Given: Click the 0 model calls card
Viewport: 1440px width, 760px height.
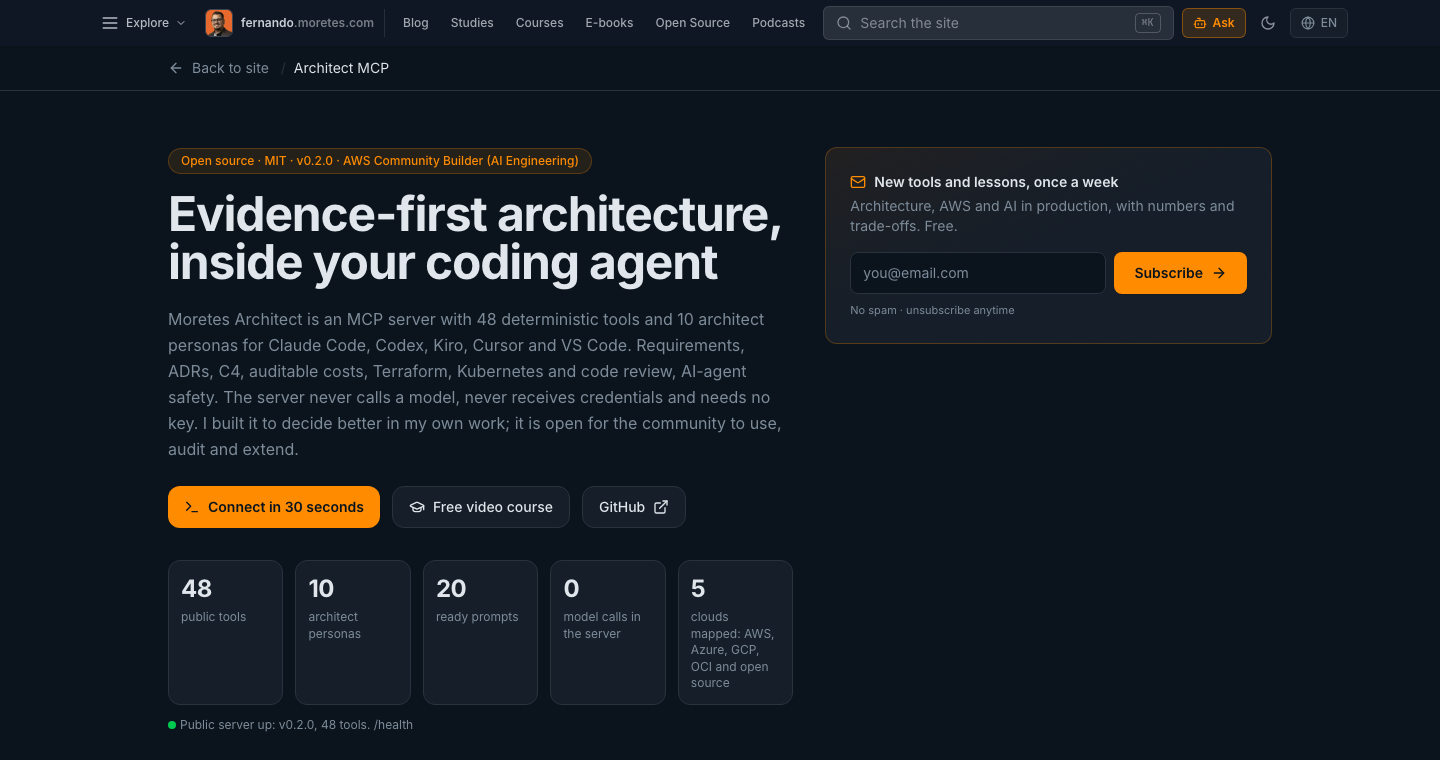Looking at the screenshot, I should [608, 633].
